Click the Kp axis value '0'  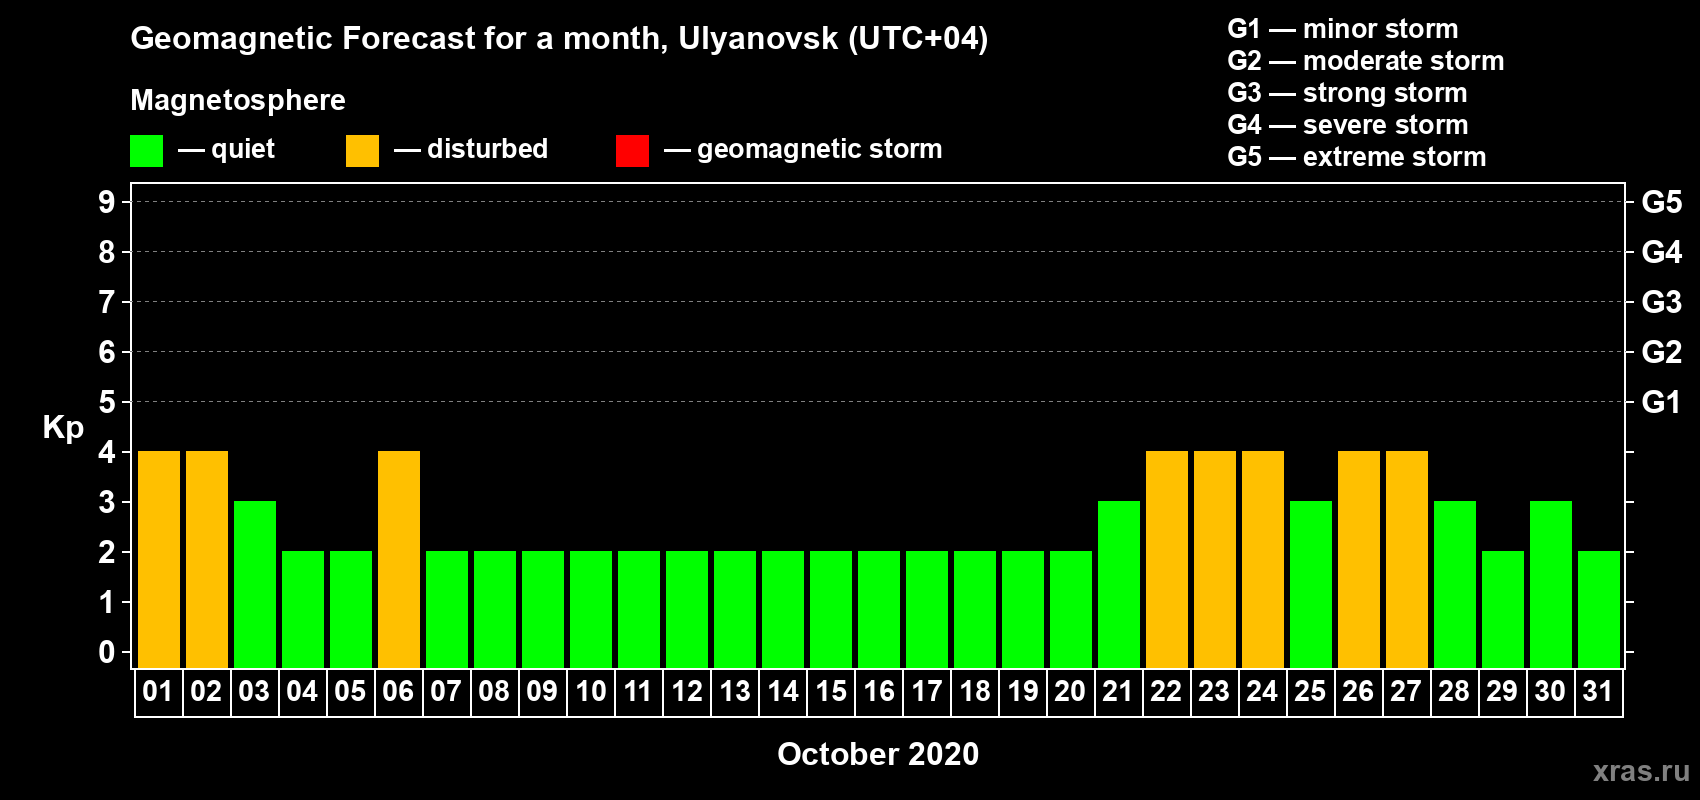[x=107, y=652]
